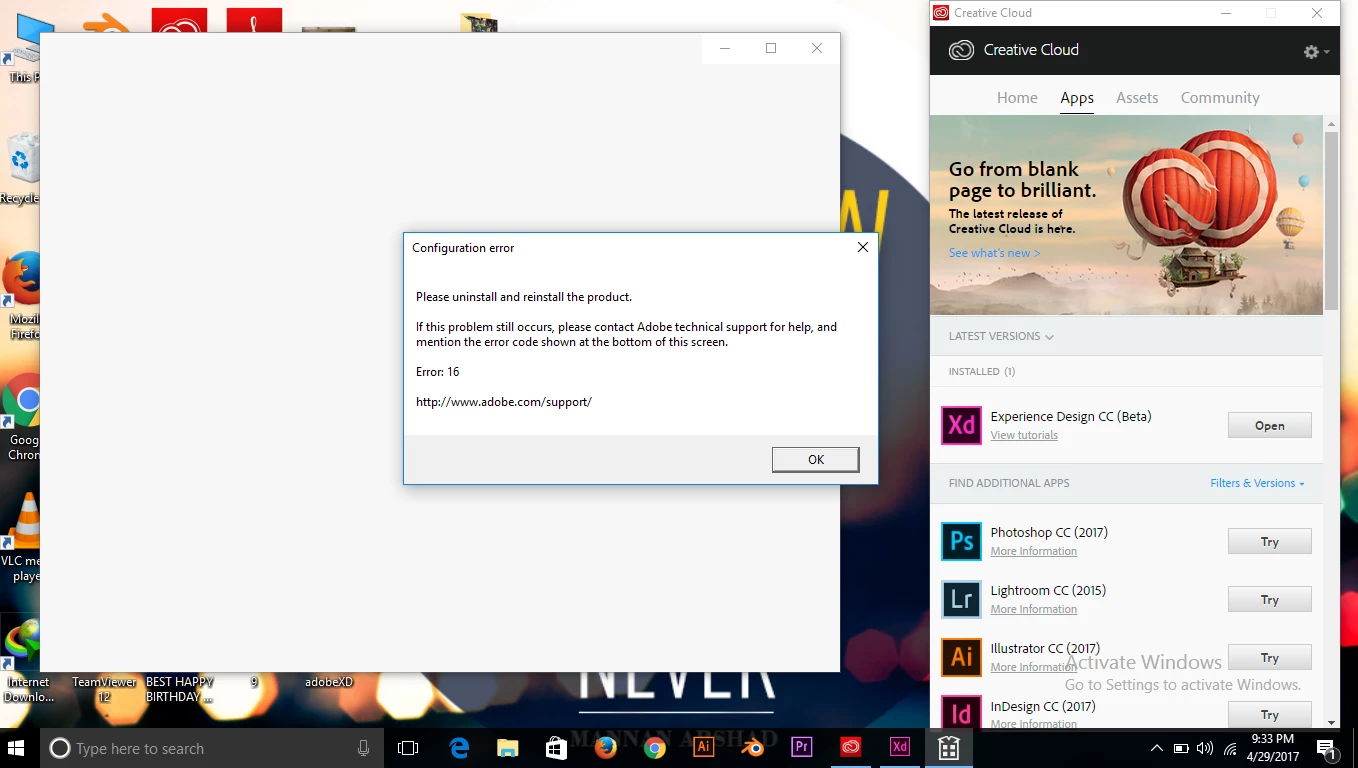Open the Creative Cloud settings gear menu

click(1316, 51)
